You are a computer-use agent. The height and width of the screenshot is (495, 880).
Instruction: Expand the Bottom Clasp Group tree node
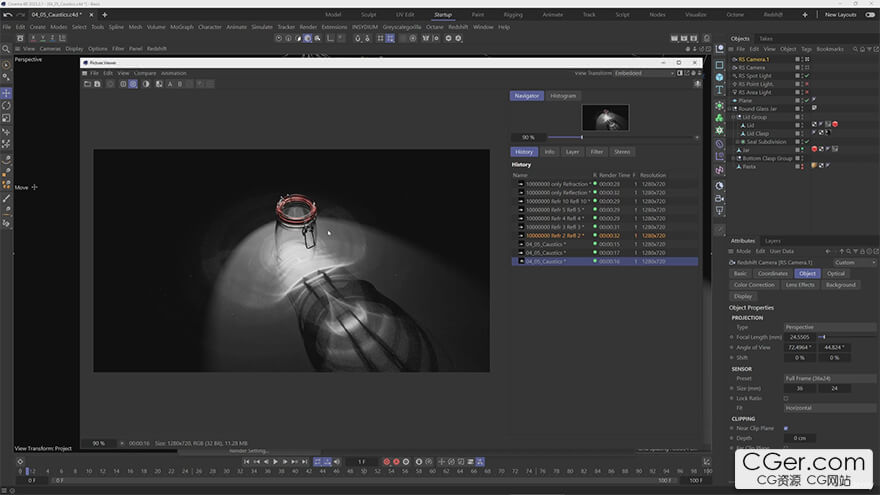[x=734, y=158]
